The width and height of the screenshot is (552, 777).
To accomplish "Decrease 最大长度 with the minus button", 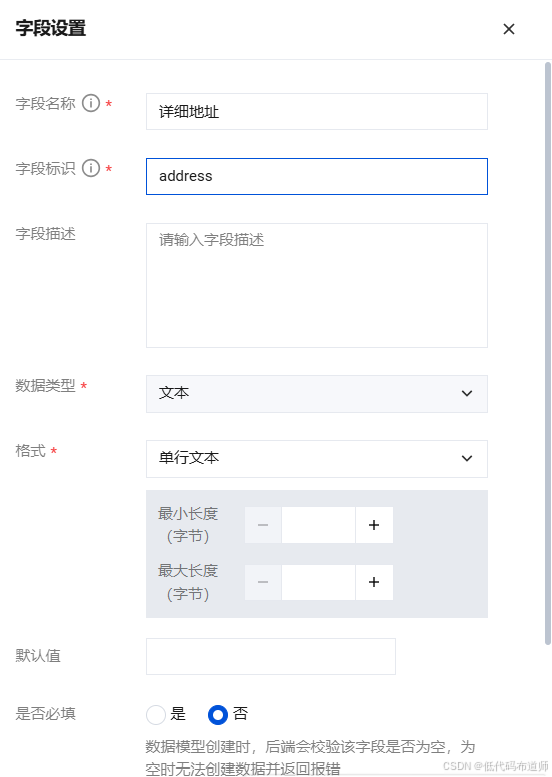I will 263,582.
